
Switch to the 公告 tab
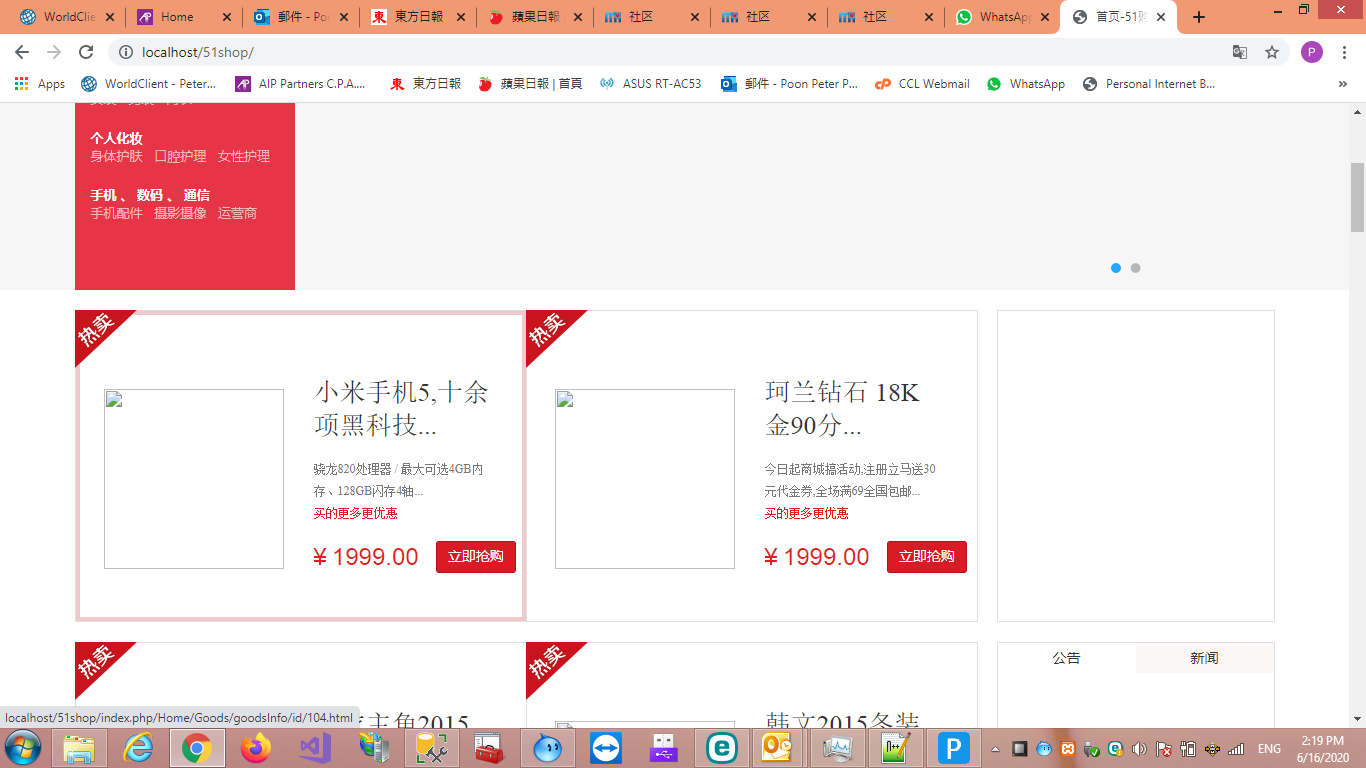coord(1066,658)
